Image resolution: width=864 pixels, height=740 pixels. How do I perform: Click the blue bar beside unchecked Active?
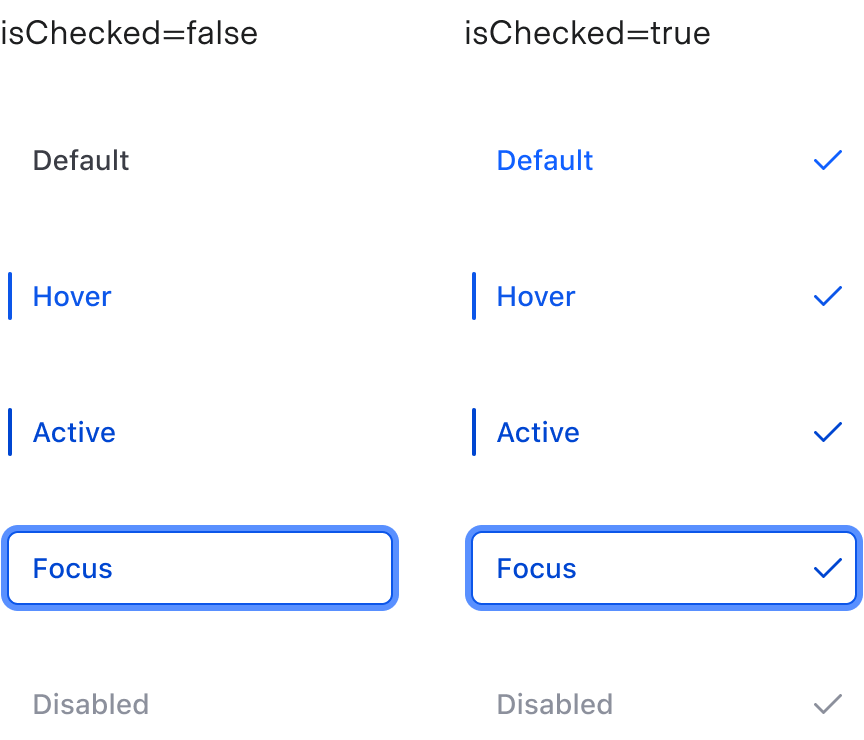pos(10,432)
